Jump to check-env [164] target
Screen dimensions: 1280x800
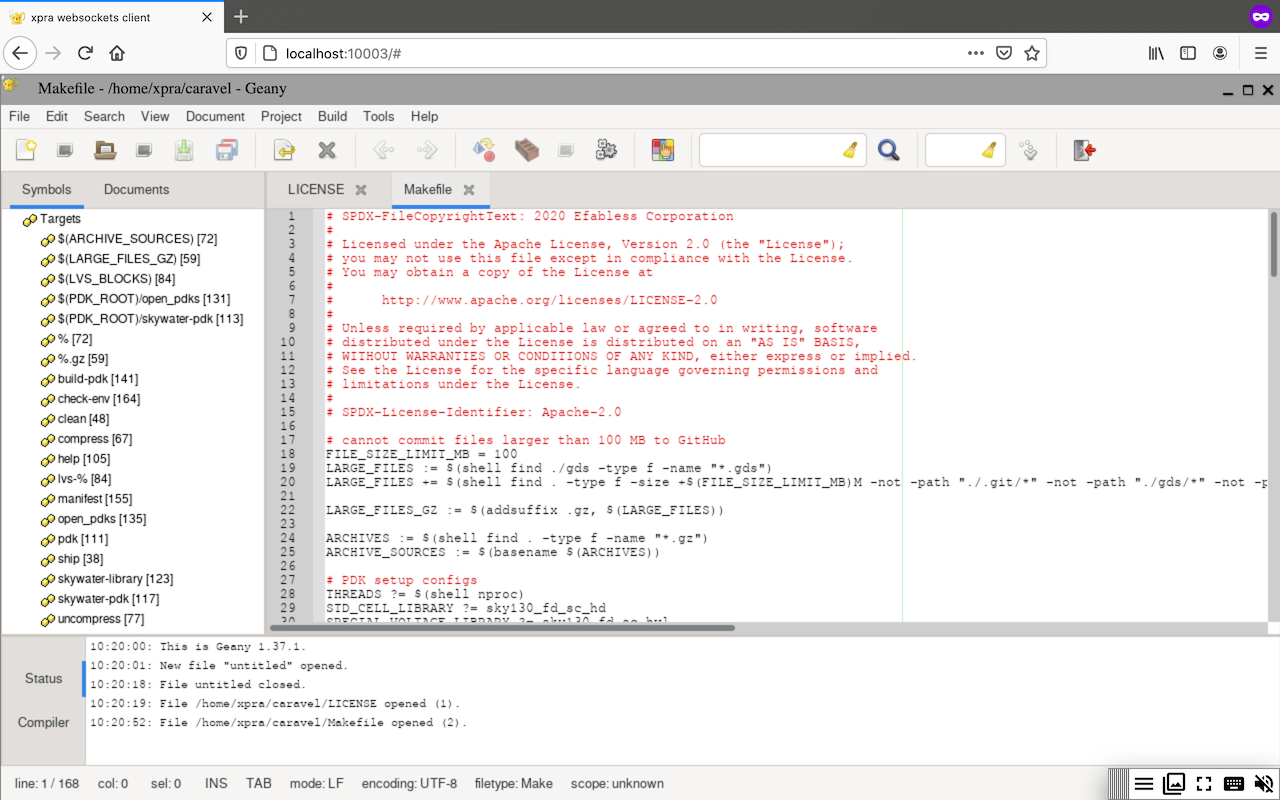tap(99, 399)
